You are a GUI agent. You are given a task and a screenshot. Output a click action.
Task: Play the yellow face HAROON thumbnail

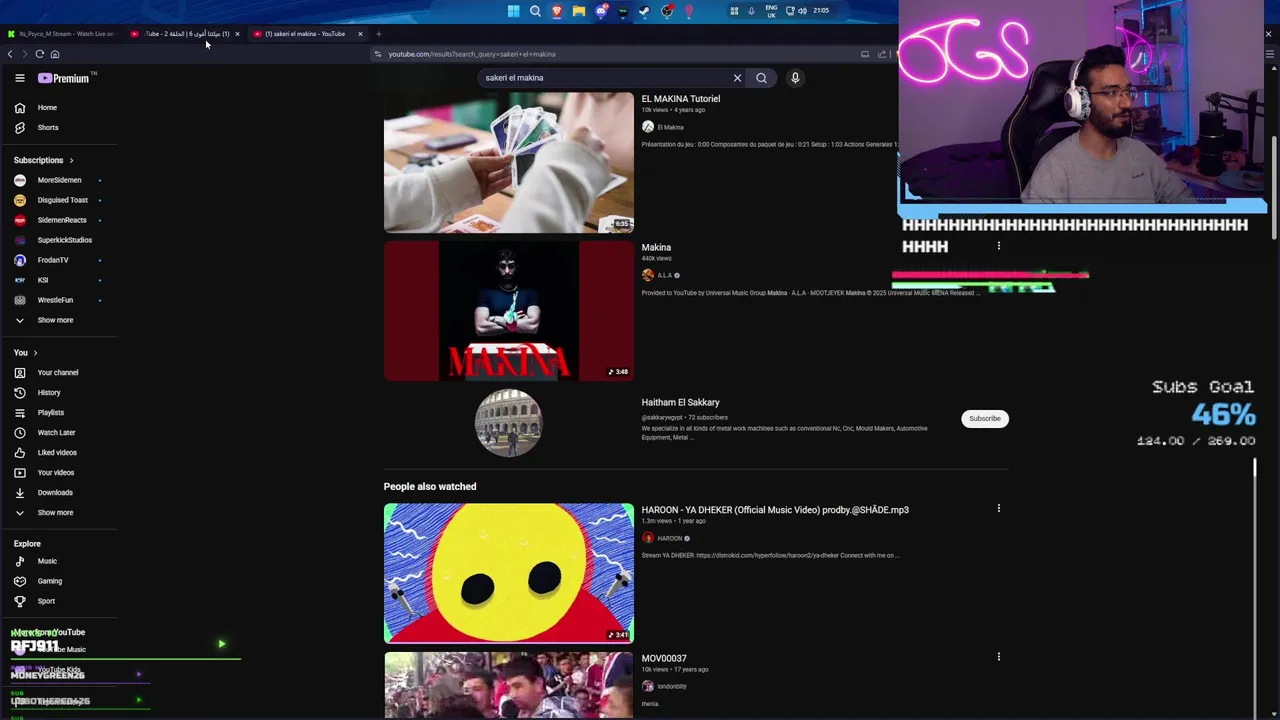coord(508,573)
